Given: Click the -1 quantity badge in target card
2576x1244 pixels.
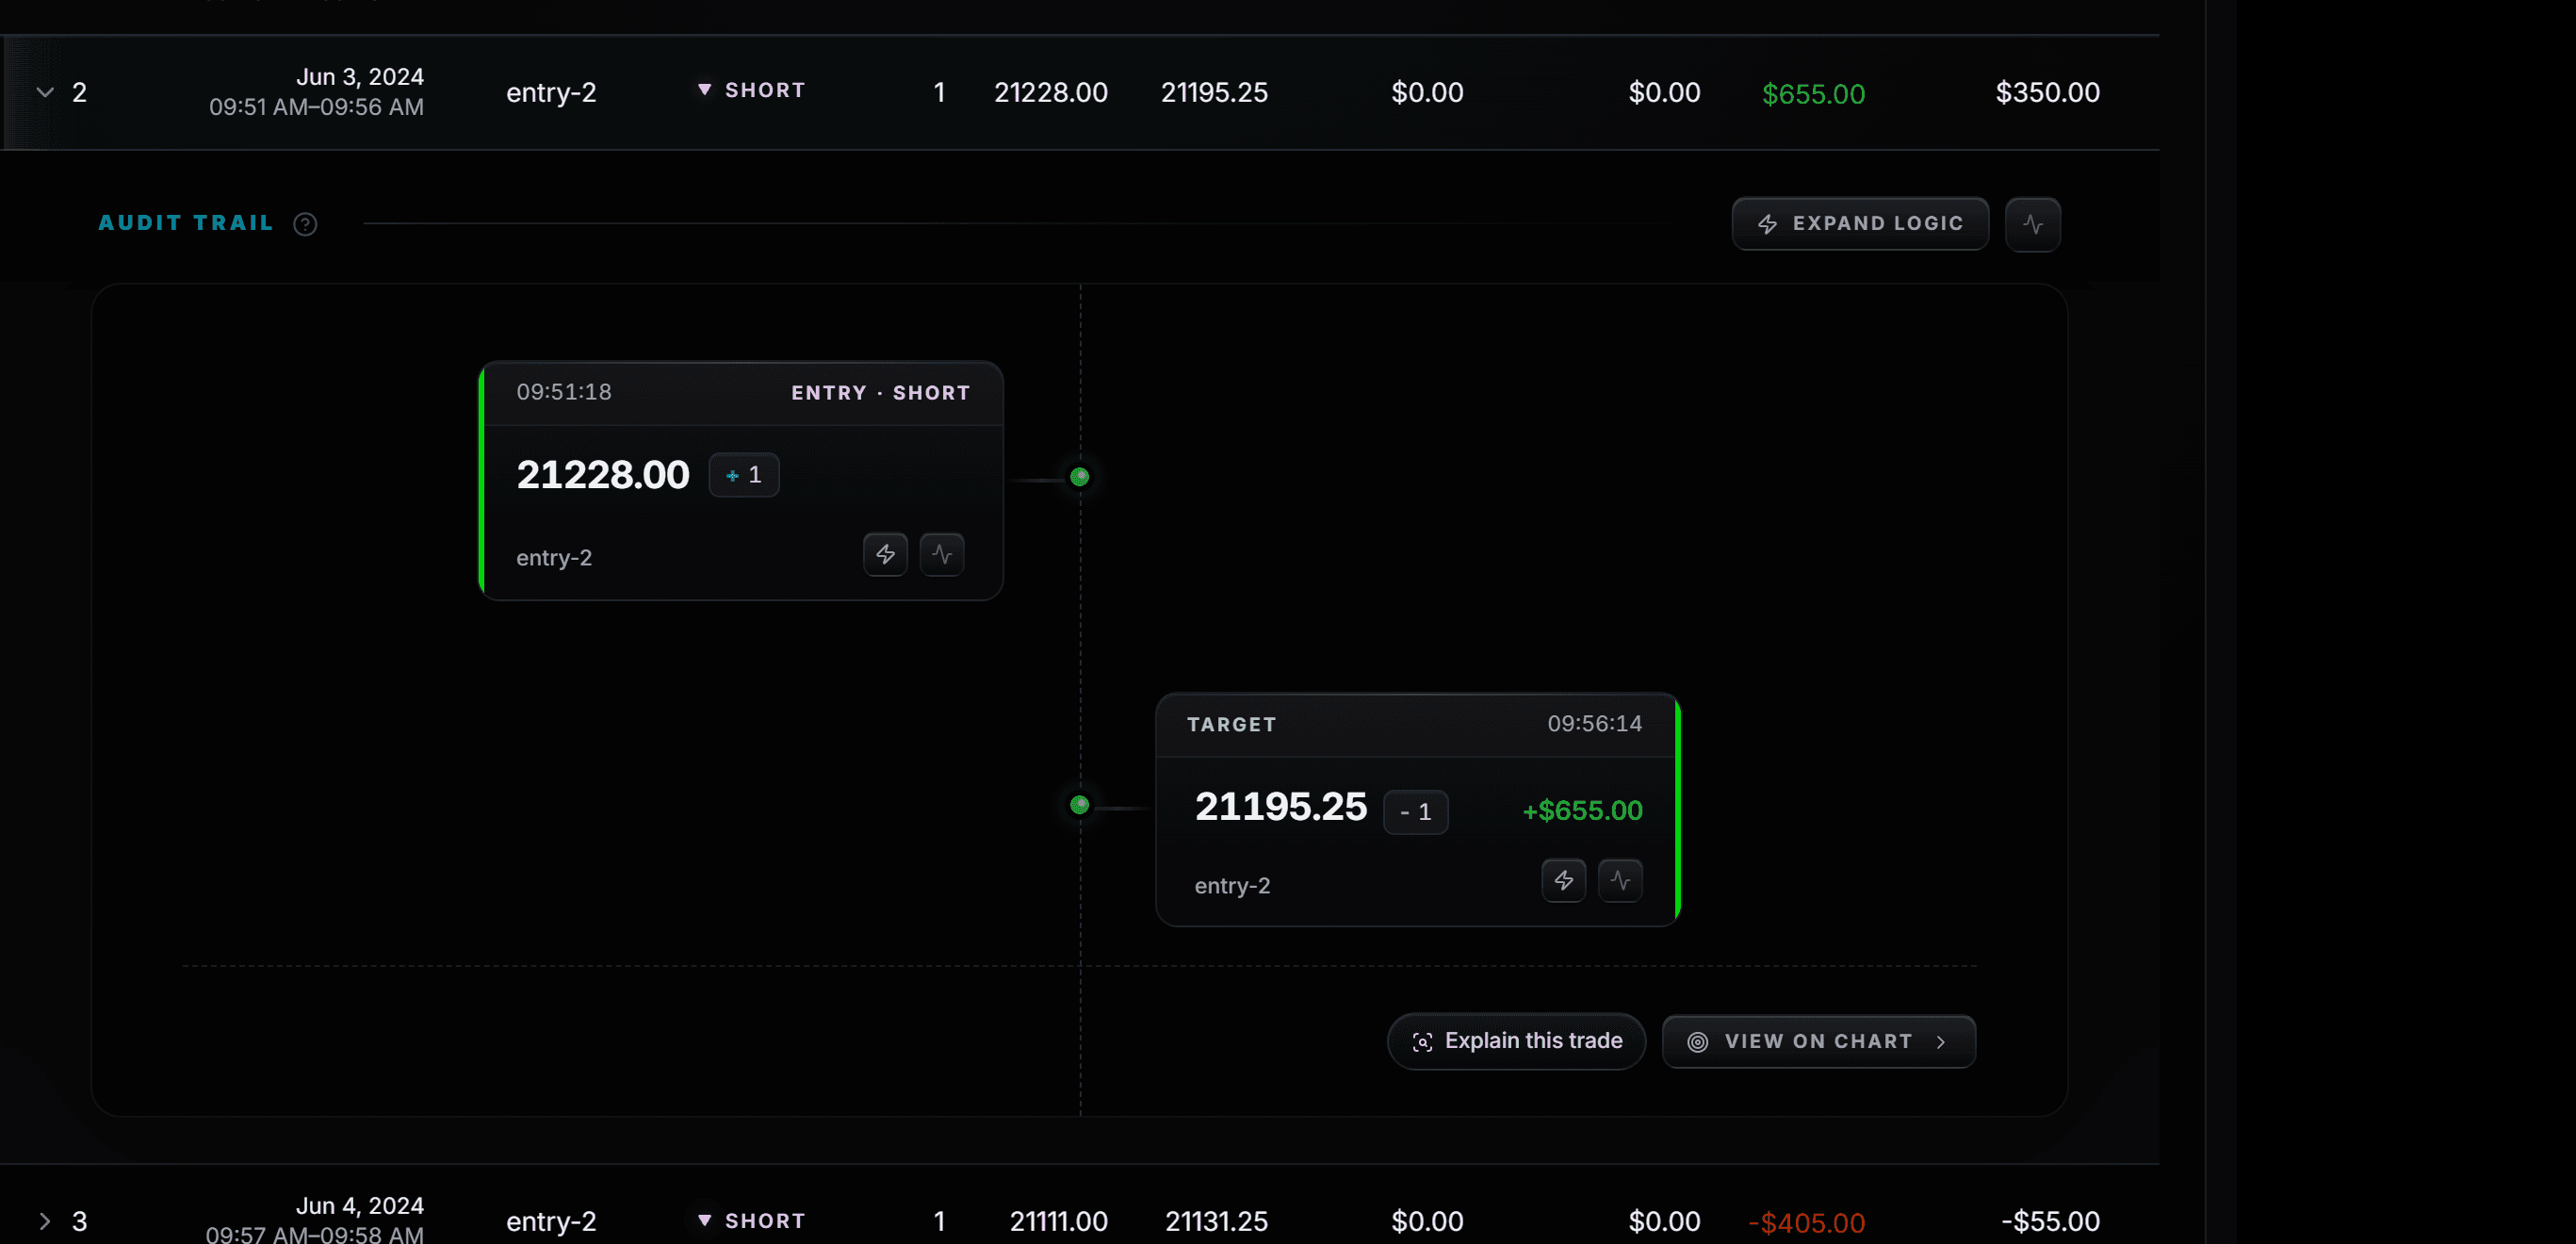Looking at the screenshot, I should (x=1415, y=812).
